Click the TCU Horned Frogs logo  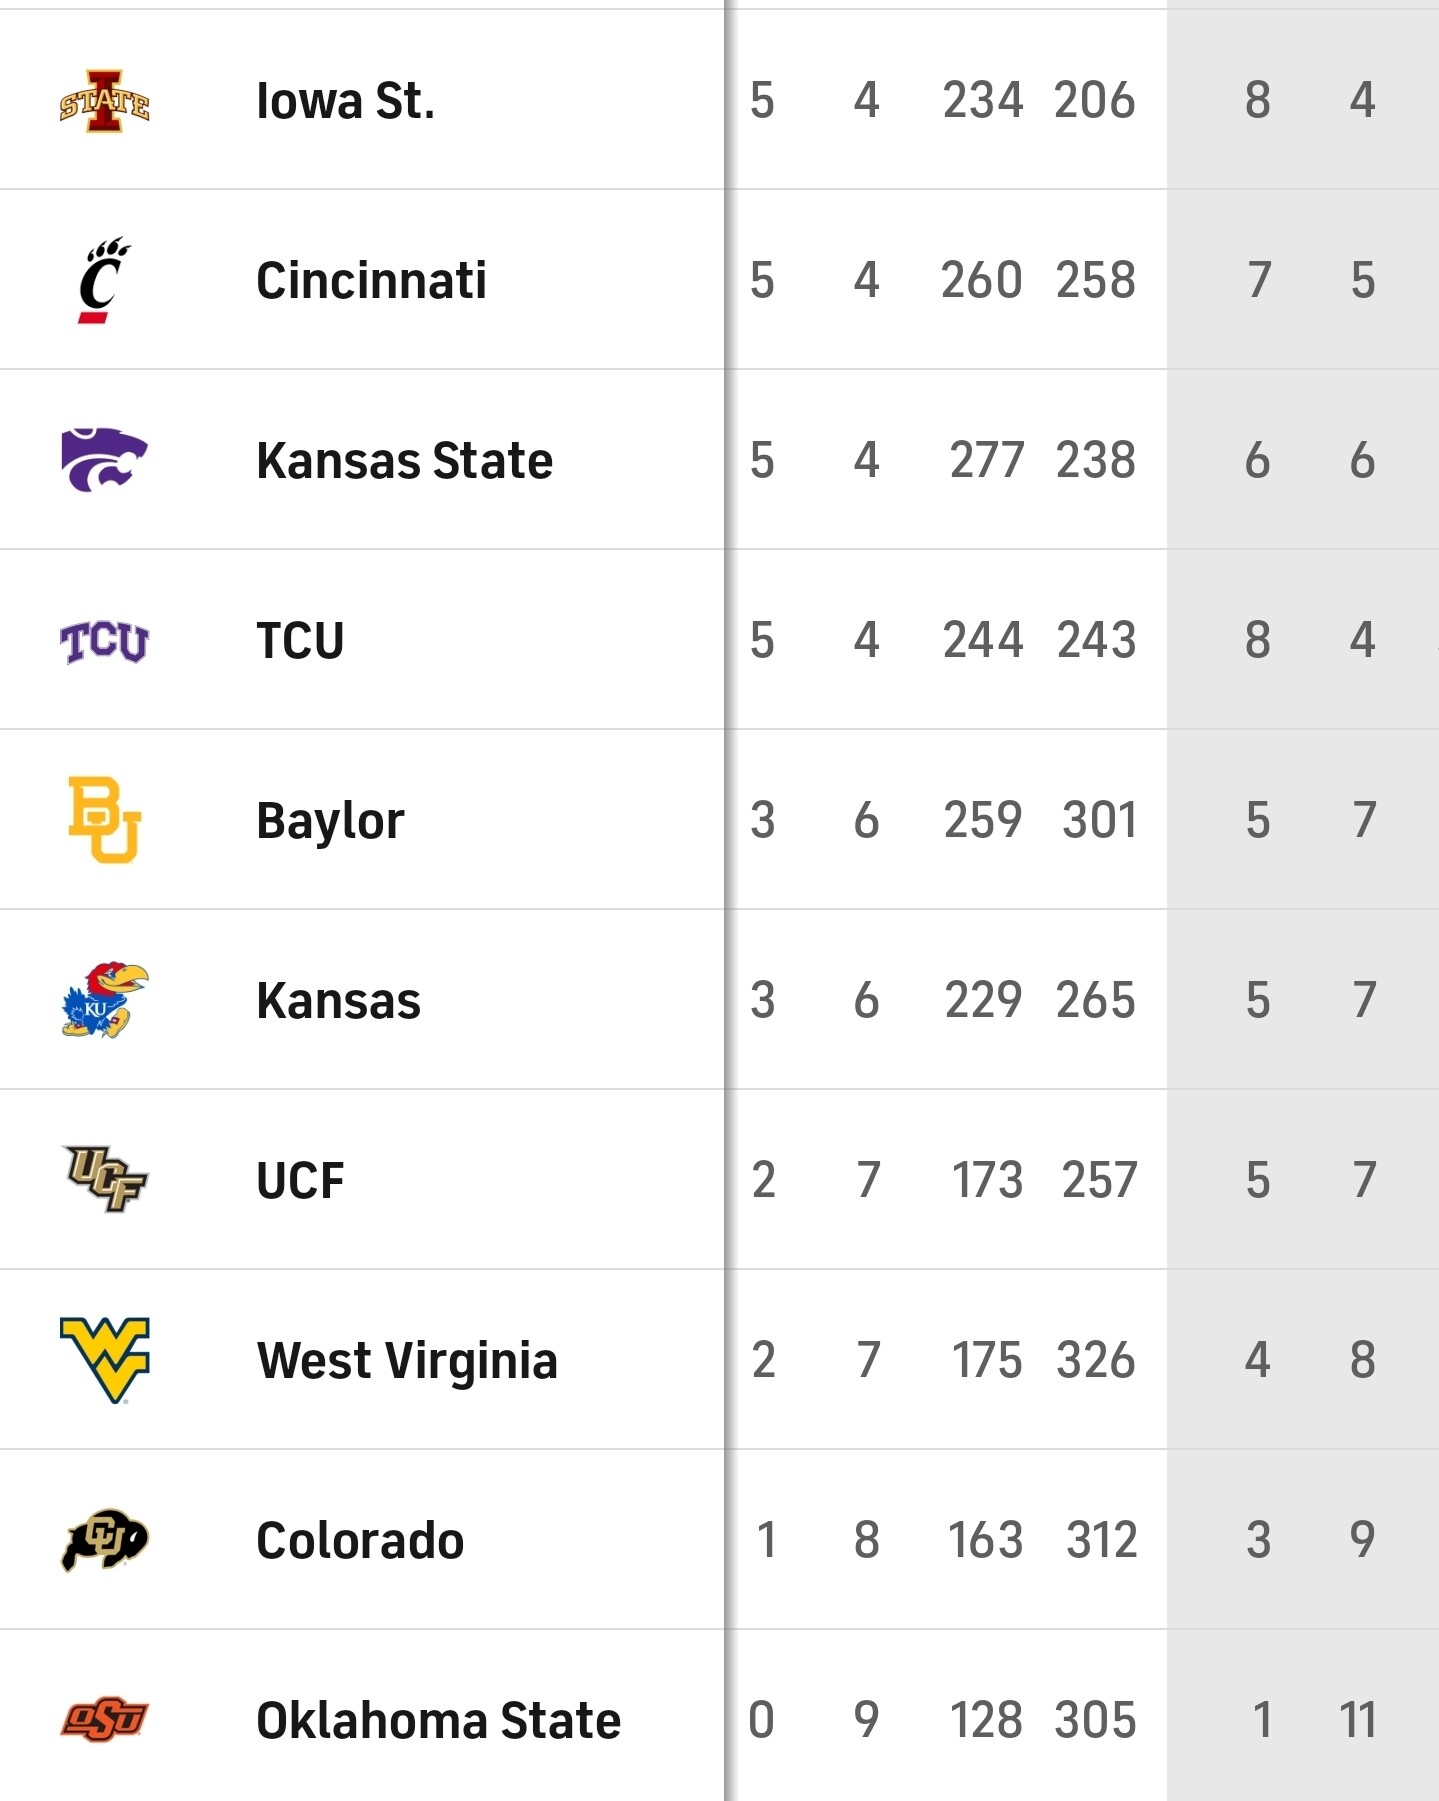pos(104,641)
